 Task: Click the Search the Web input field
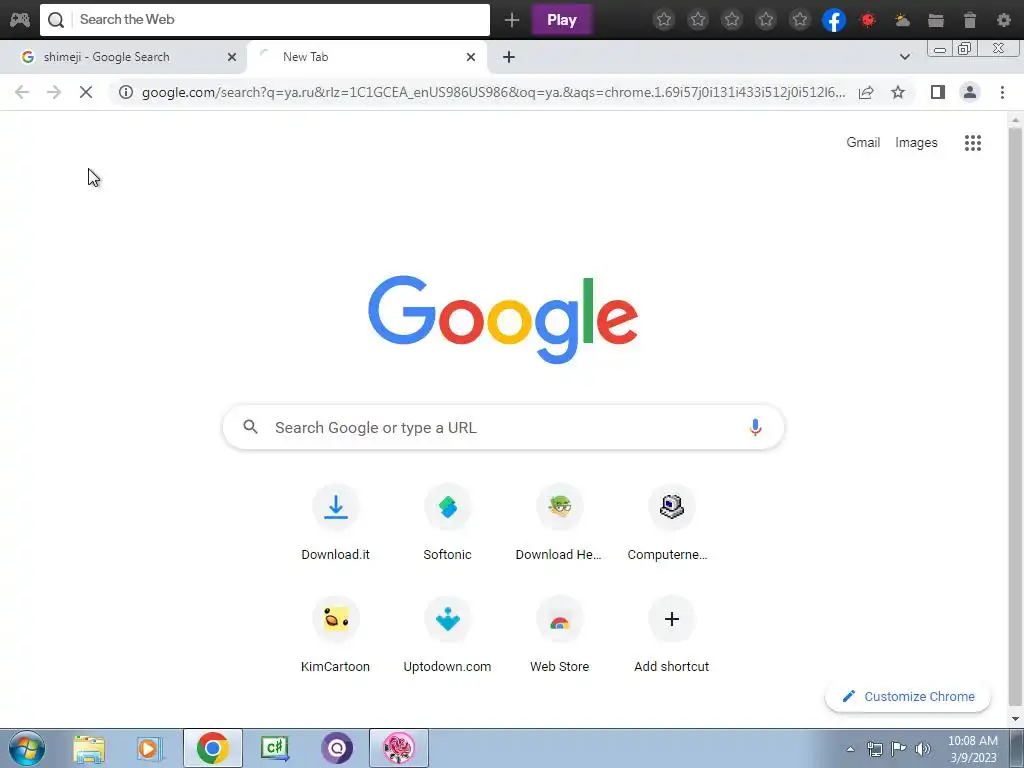pos(264,20)
